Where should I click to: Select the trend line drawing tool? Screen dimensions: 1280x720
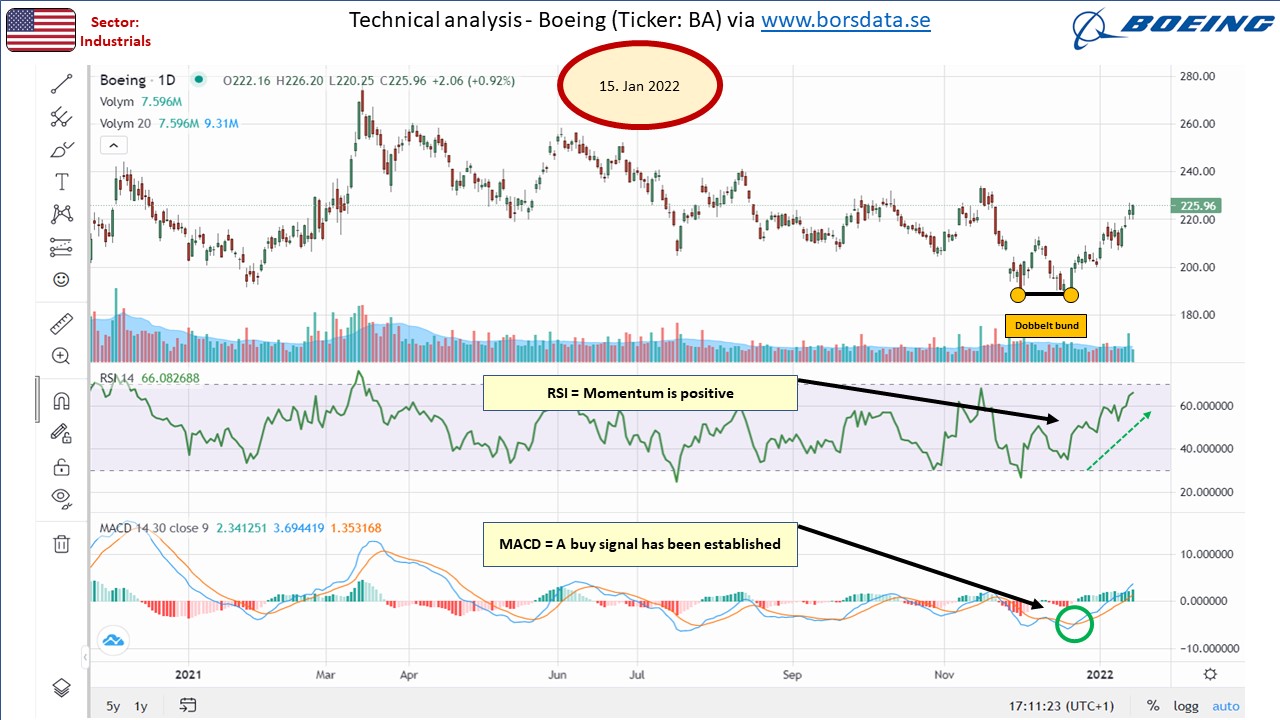click(61, 83)
